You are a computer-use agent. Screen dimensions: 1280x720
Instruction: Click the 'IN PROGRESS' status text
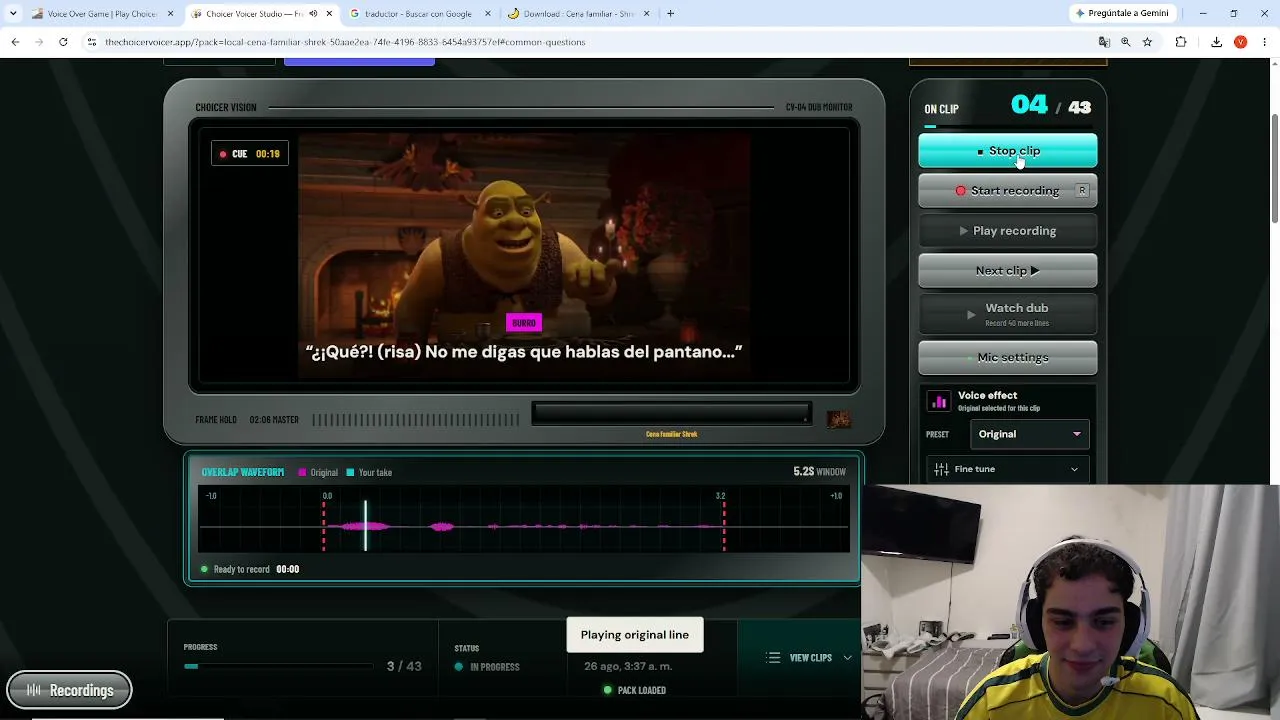[x=494, y=667]
